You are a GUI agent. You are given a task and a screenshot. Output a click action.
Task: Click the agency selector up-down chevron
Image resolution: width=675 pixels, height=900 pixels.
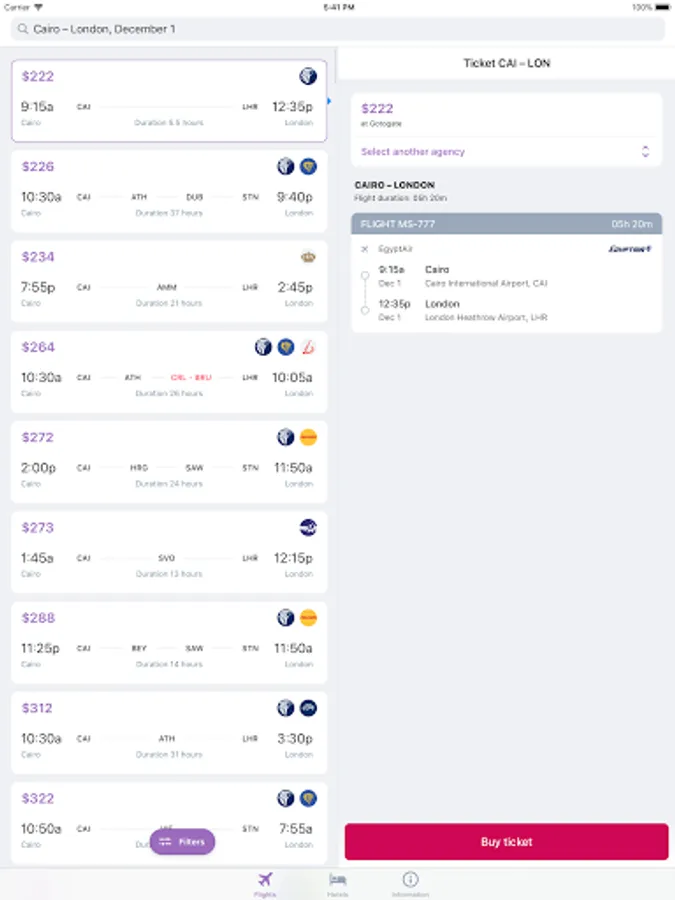pyautogui.click(x=645, y=152)
